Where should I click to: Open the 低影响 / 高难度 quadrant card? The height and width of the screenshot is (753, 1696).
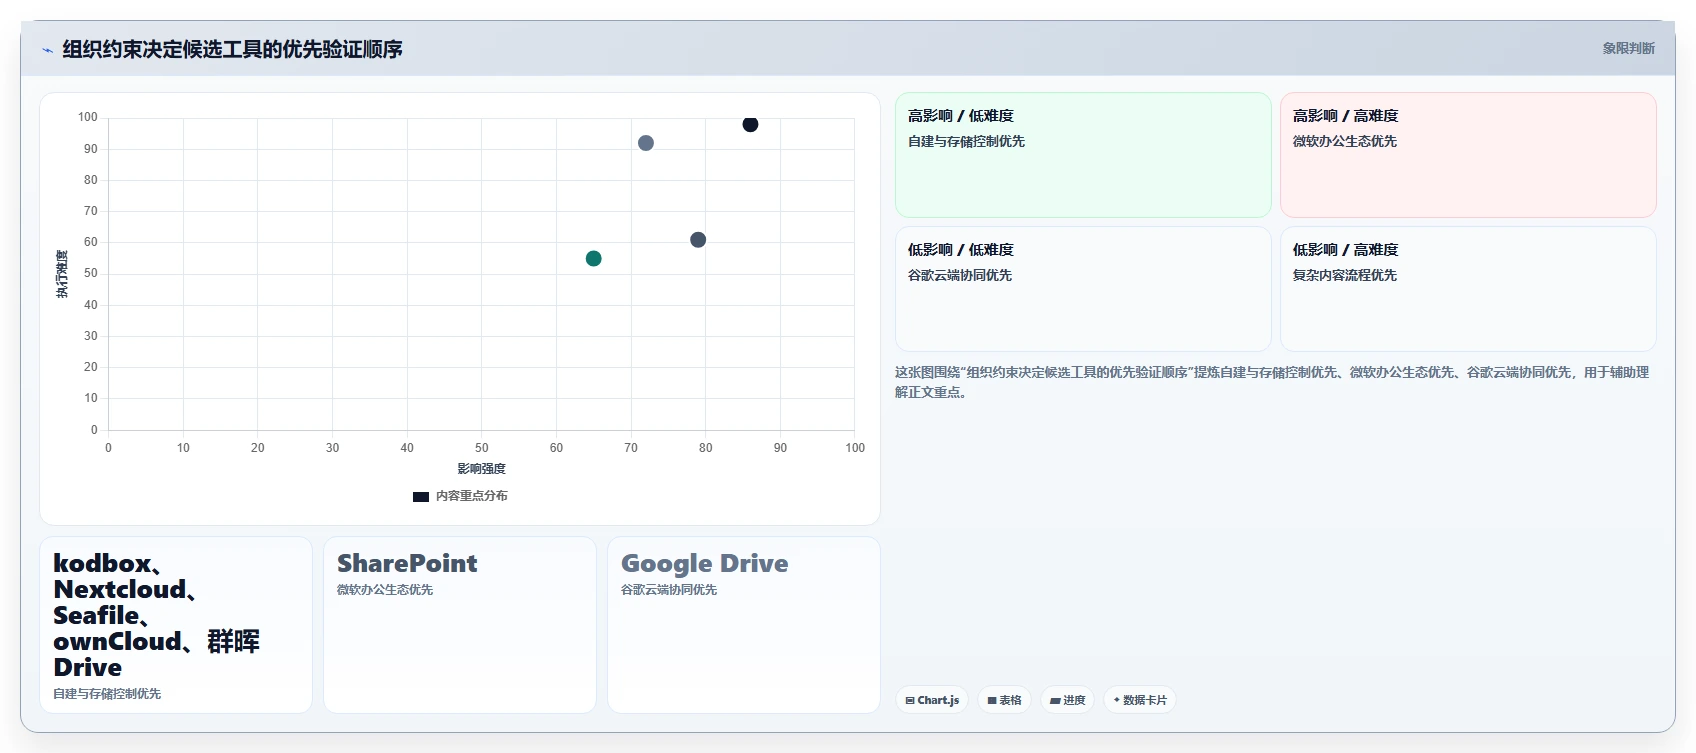[x=1468, y=289]
